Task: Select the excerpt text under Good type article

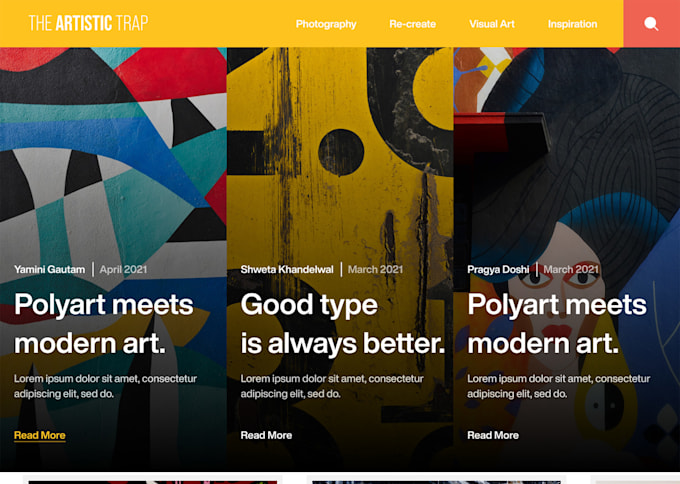Action: click(332, 386)
